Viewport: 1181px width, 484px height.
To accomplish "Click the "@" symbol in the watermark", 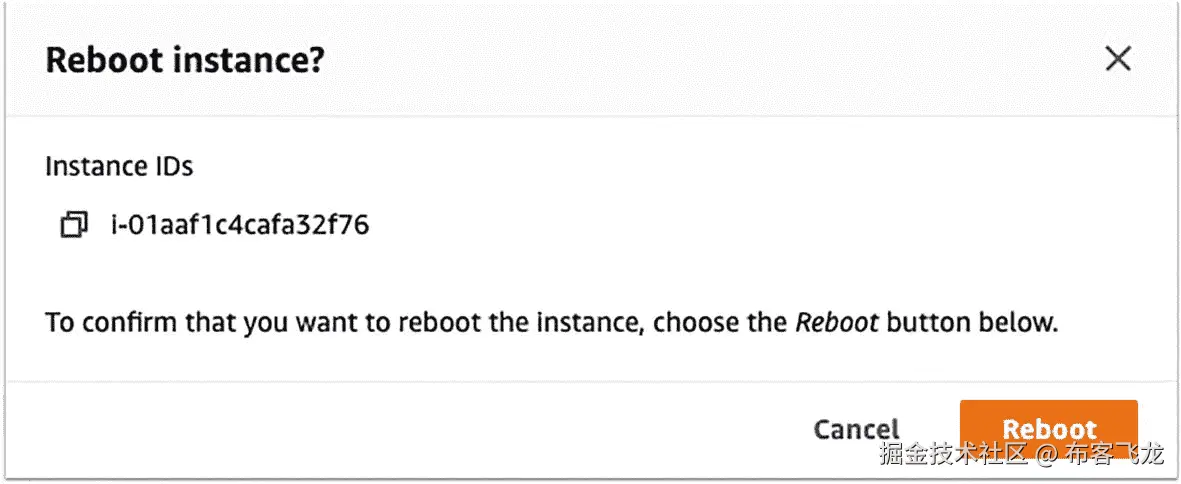I will click(1046, 455).
